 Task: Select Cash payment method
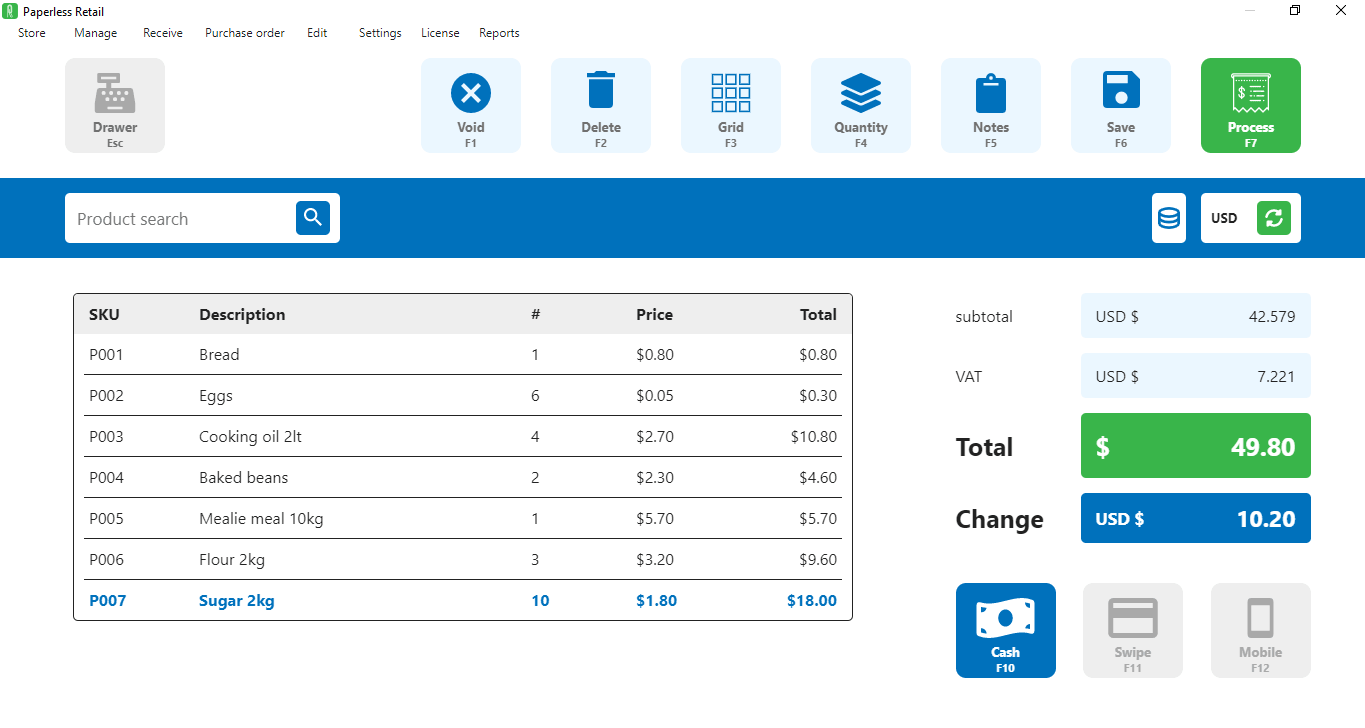coord(1006,630)
